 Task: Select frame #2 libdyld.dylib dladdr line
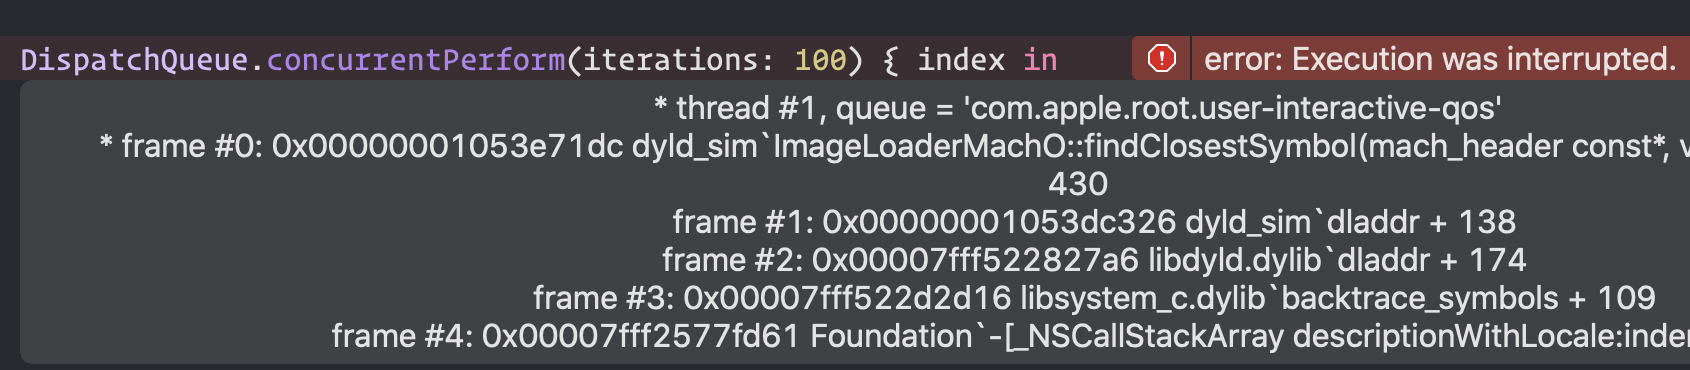tap(1094, 260)
